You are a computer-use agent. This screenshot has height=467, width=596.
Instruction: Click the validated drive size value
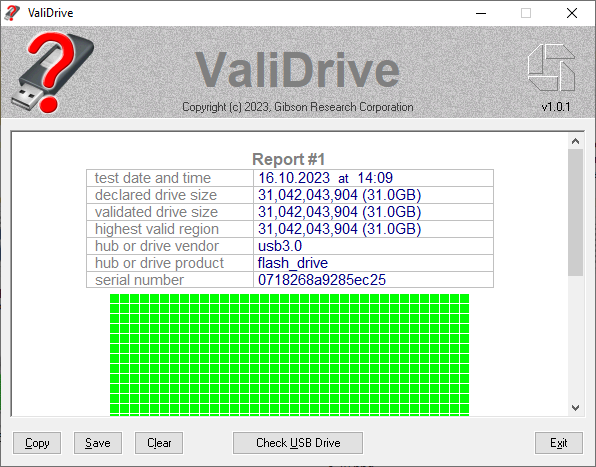click(x=339, y=212)
